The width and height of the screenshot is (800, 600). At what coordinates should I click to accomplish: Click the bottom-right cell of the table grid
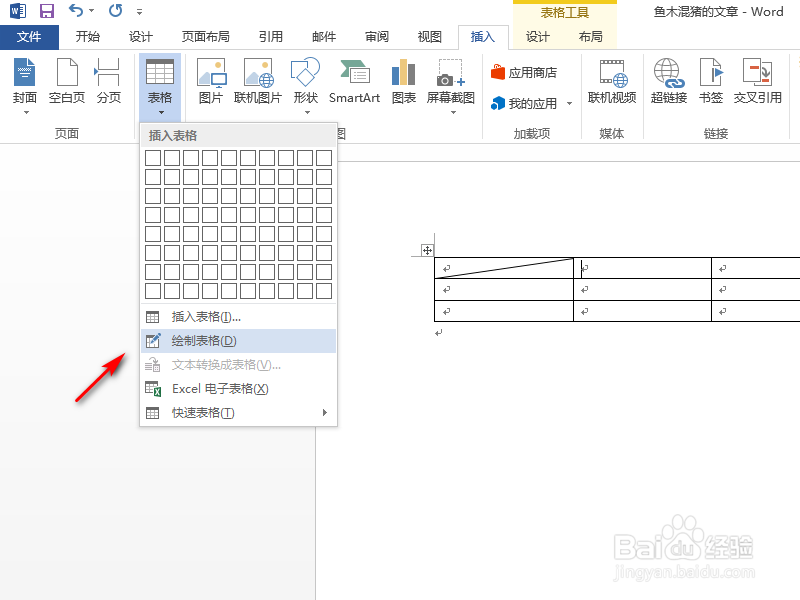[x=324, y=291]
